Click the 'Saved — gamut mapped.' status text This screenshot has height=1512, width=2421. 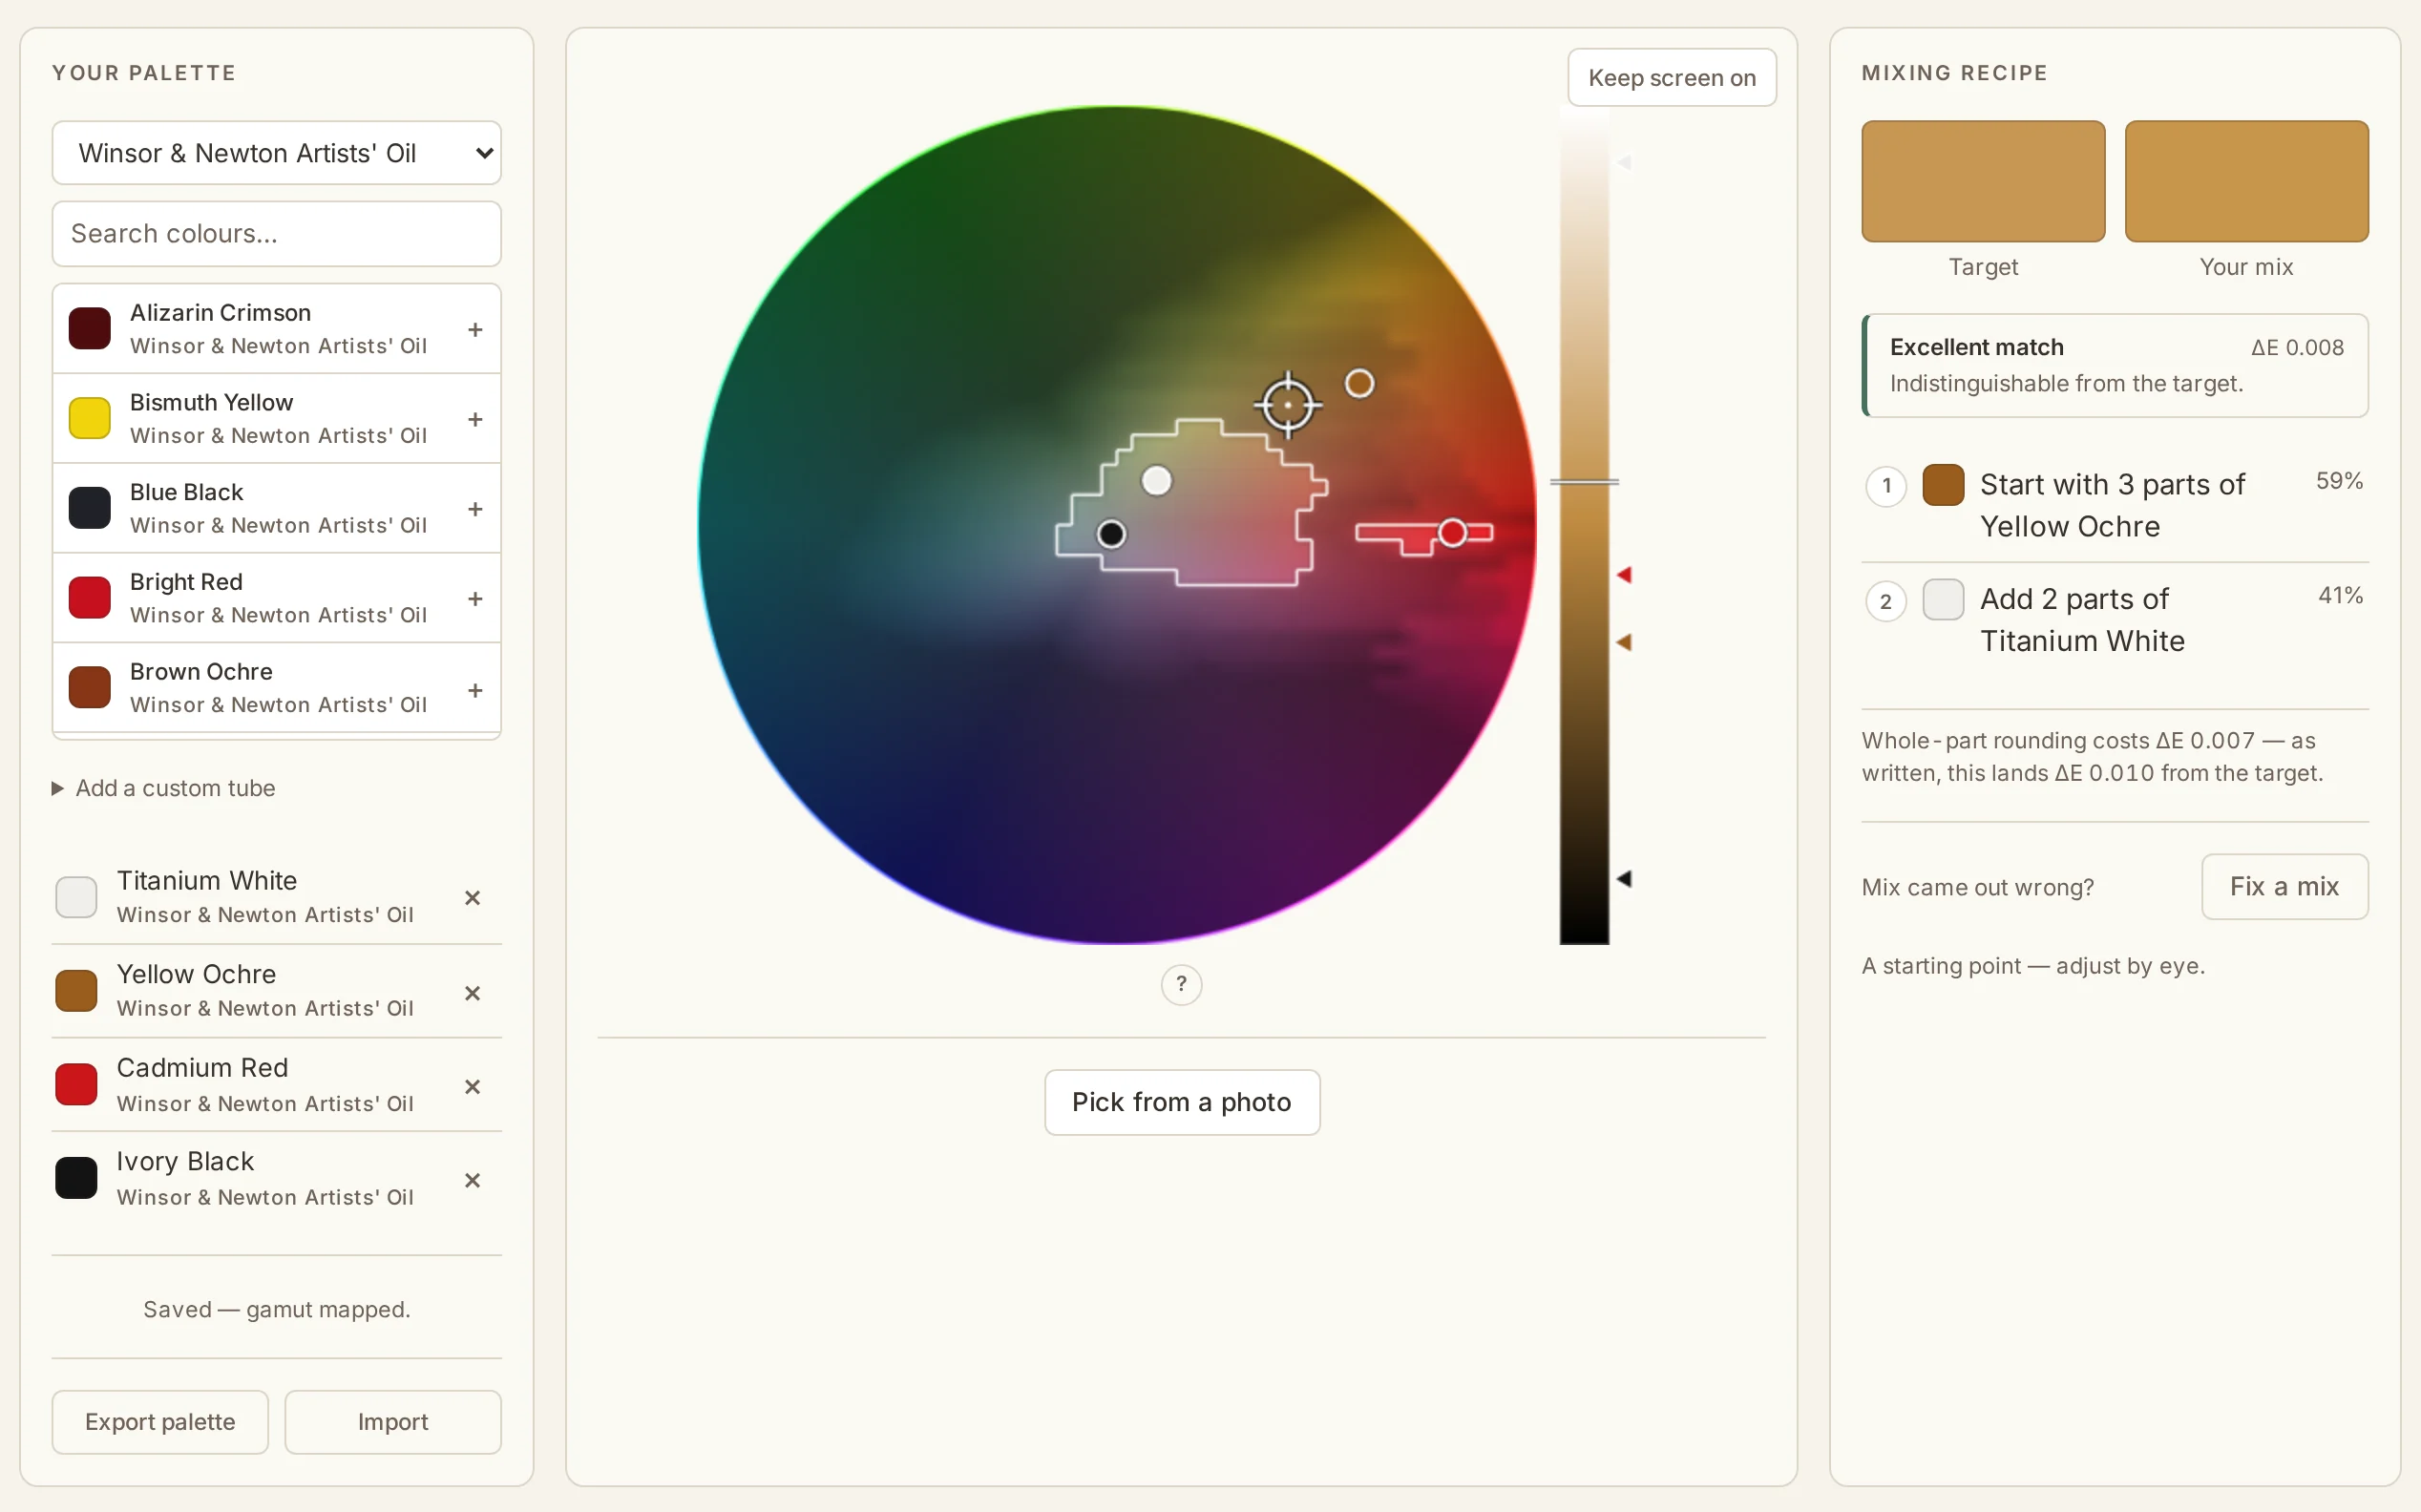tap(277, 1309)
